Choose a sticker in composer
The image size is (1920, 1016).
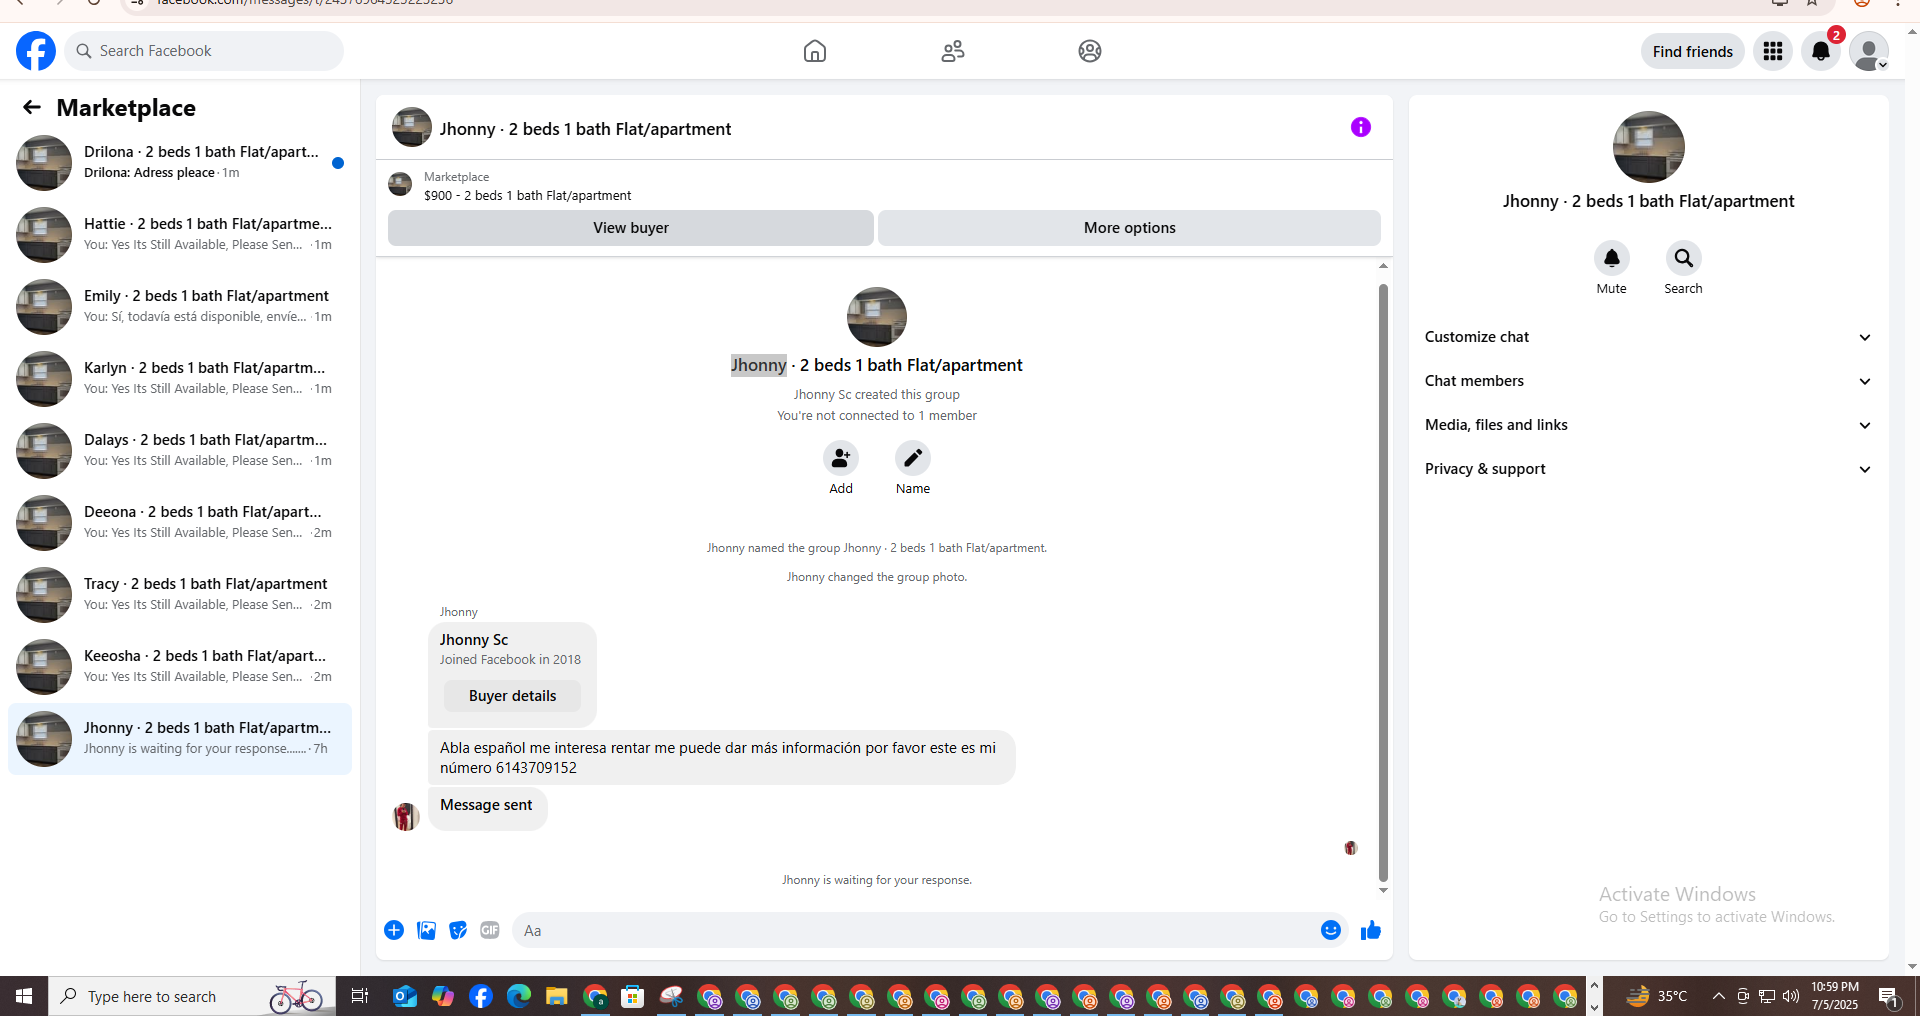pyautogui.click(x=458, y=930)
